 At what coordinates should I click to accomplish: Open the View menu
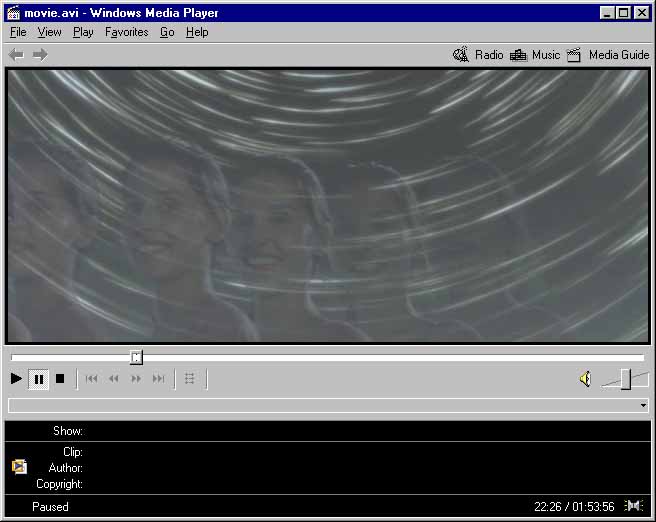49,32
